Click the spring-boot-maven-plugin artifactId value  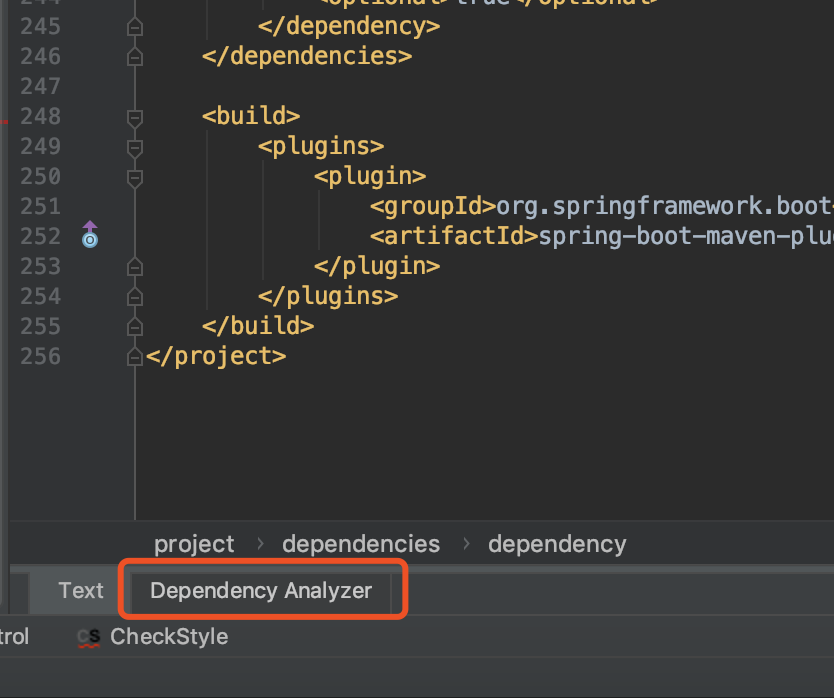(686, 236)
